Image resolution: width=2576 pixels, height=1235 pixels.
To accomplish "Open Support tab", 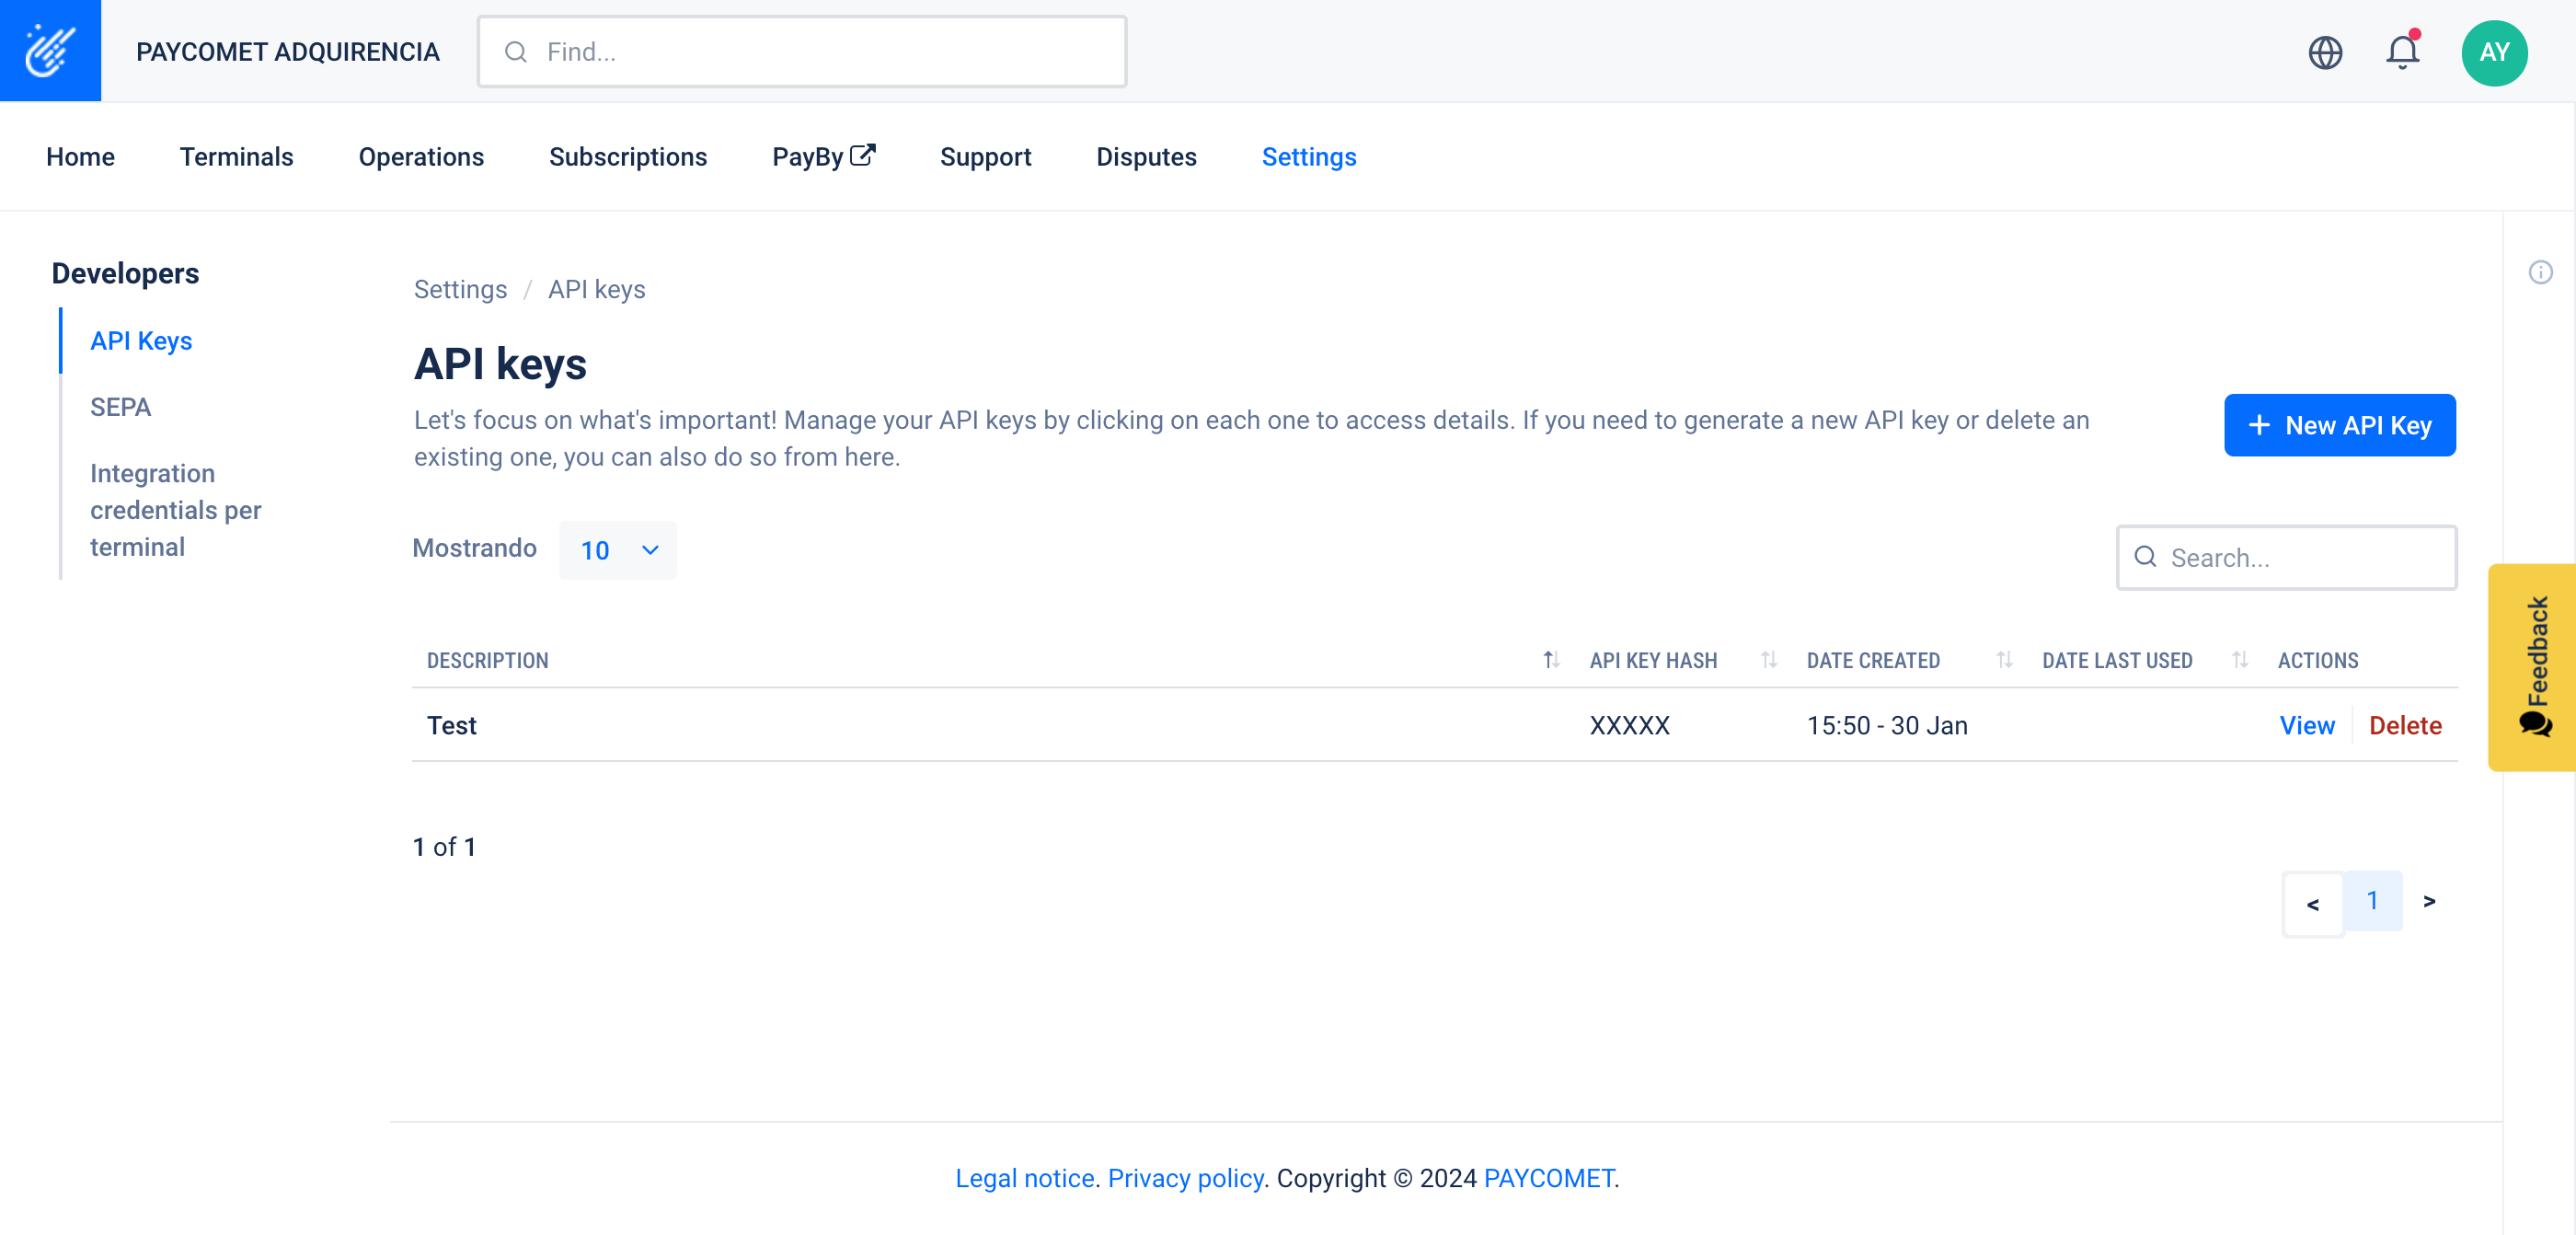I will point(985,157).
